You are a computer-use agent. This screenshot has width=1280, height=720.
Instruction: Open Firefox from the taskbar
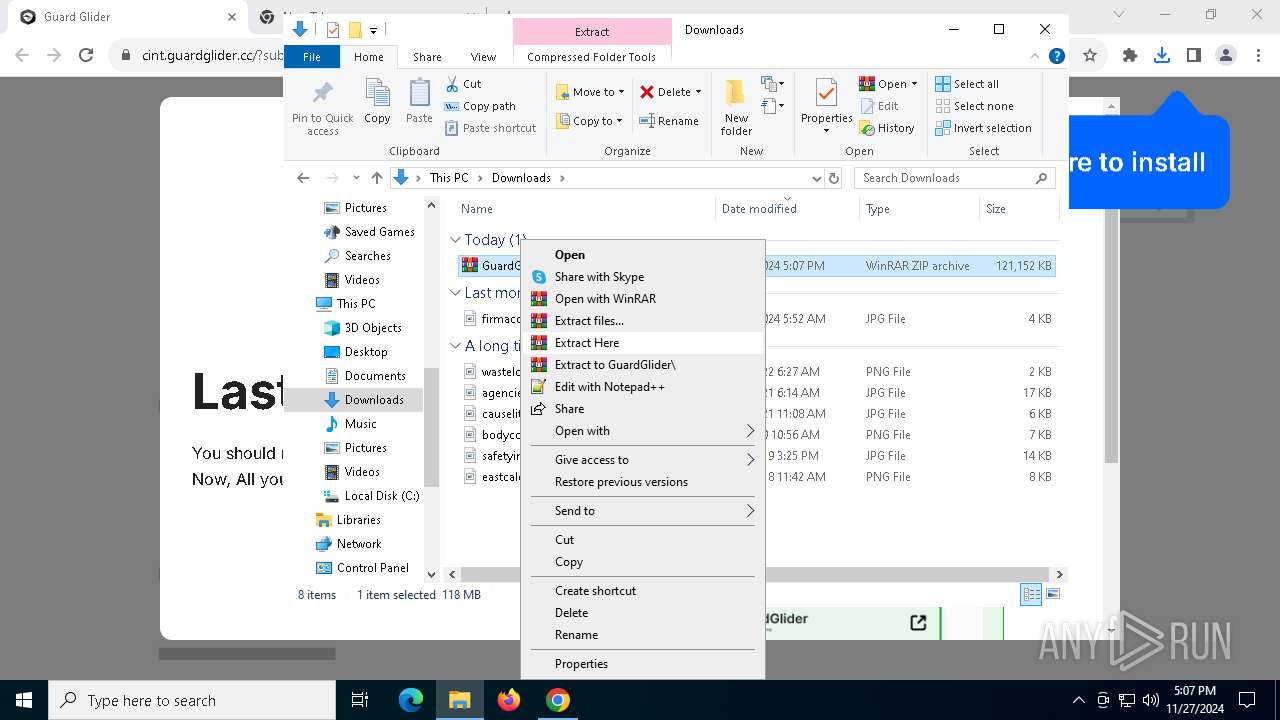coord(509,700)
